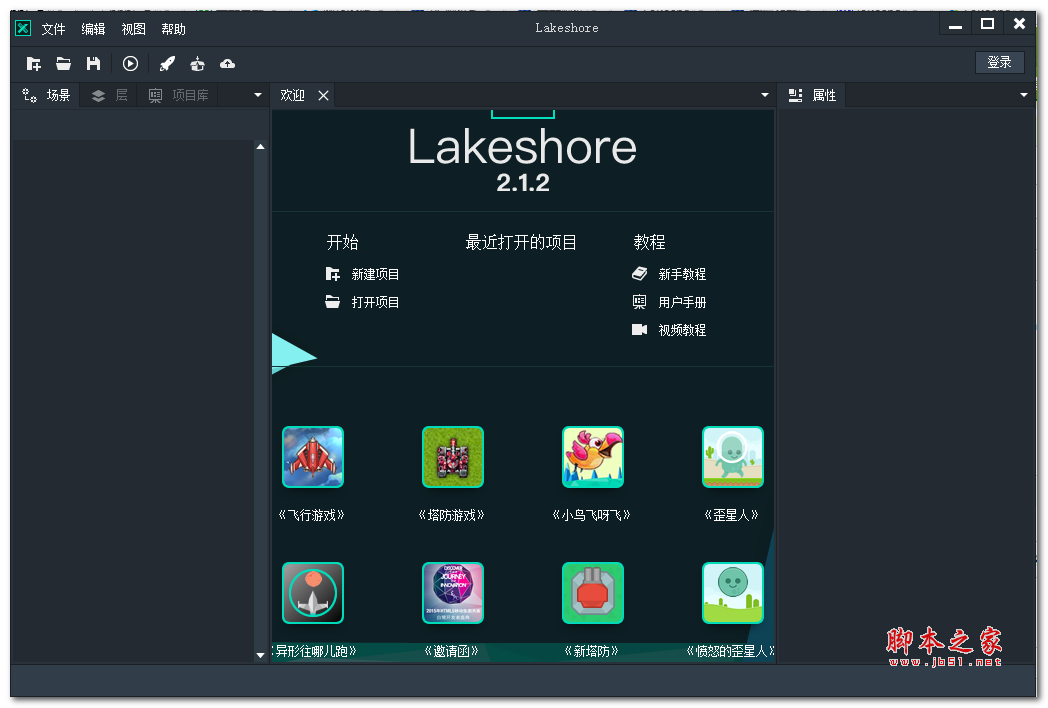Select the 欢迎 tab
Image resolution: width=1048 pixels, height=708 pixels.
click(293, 96)
